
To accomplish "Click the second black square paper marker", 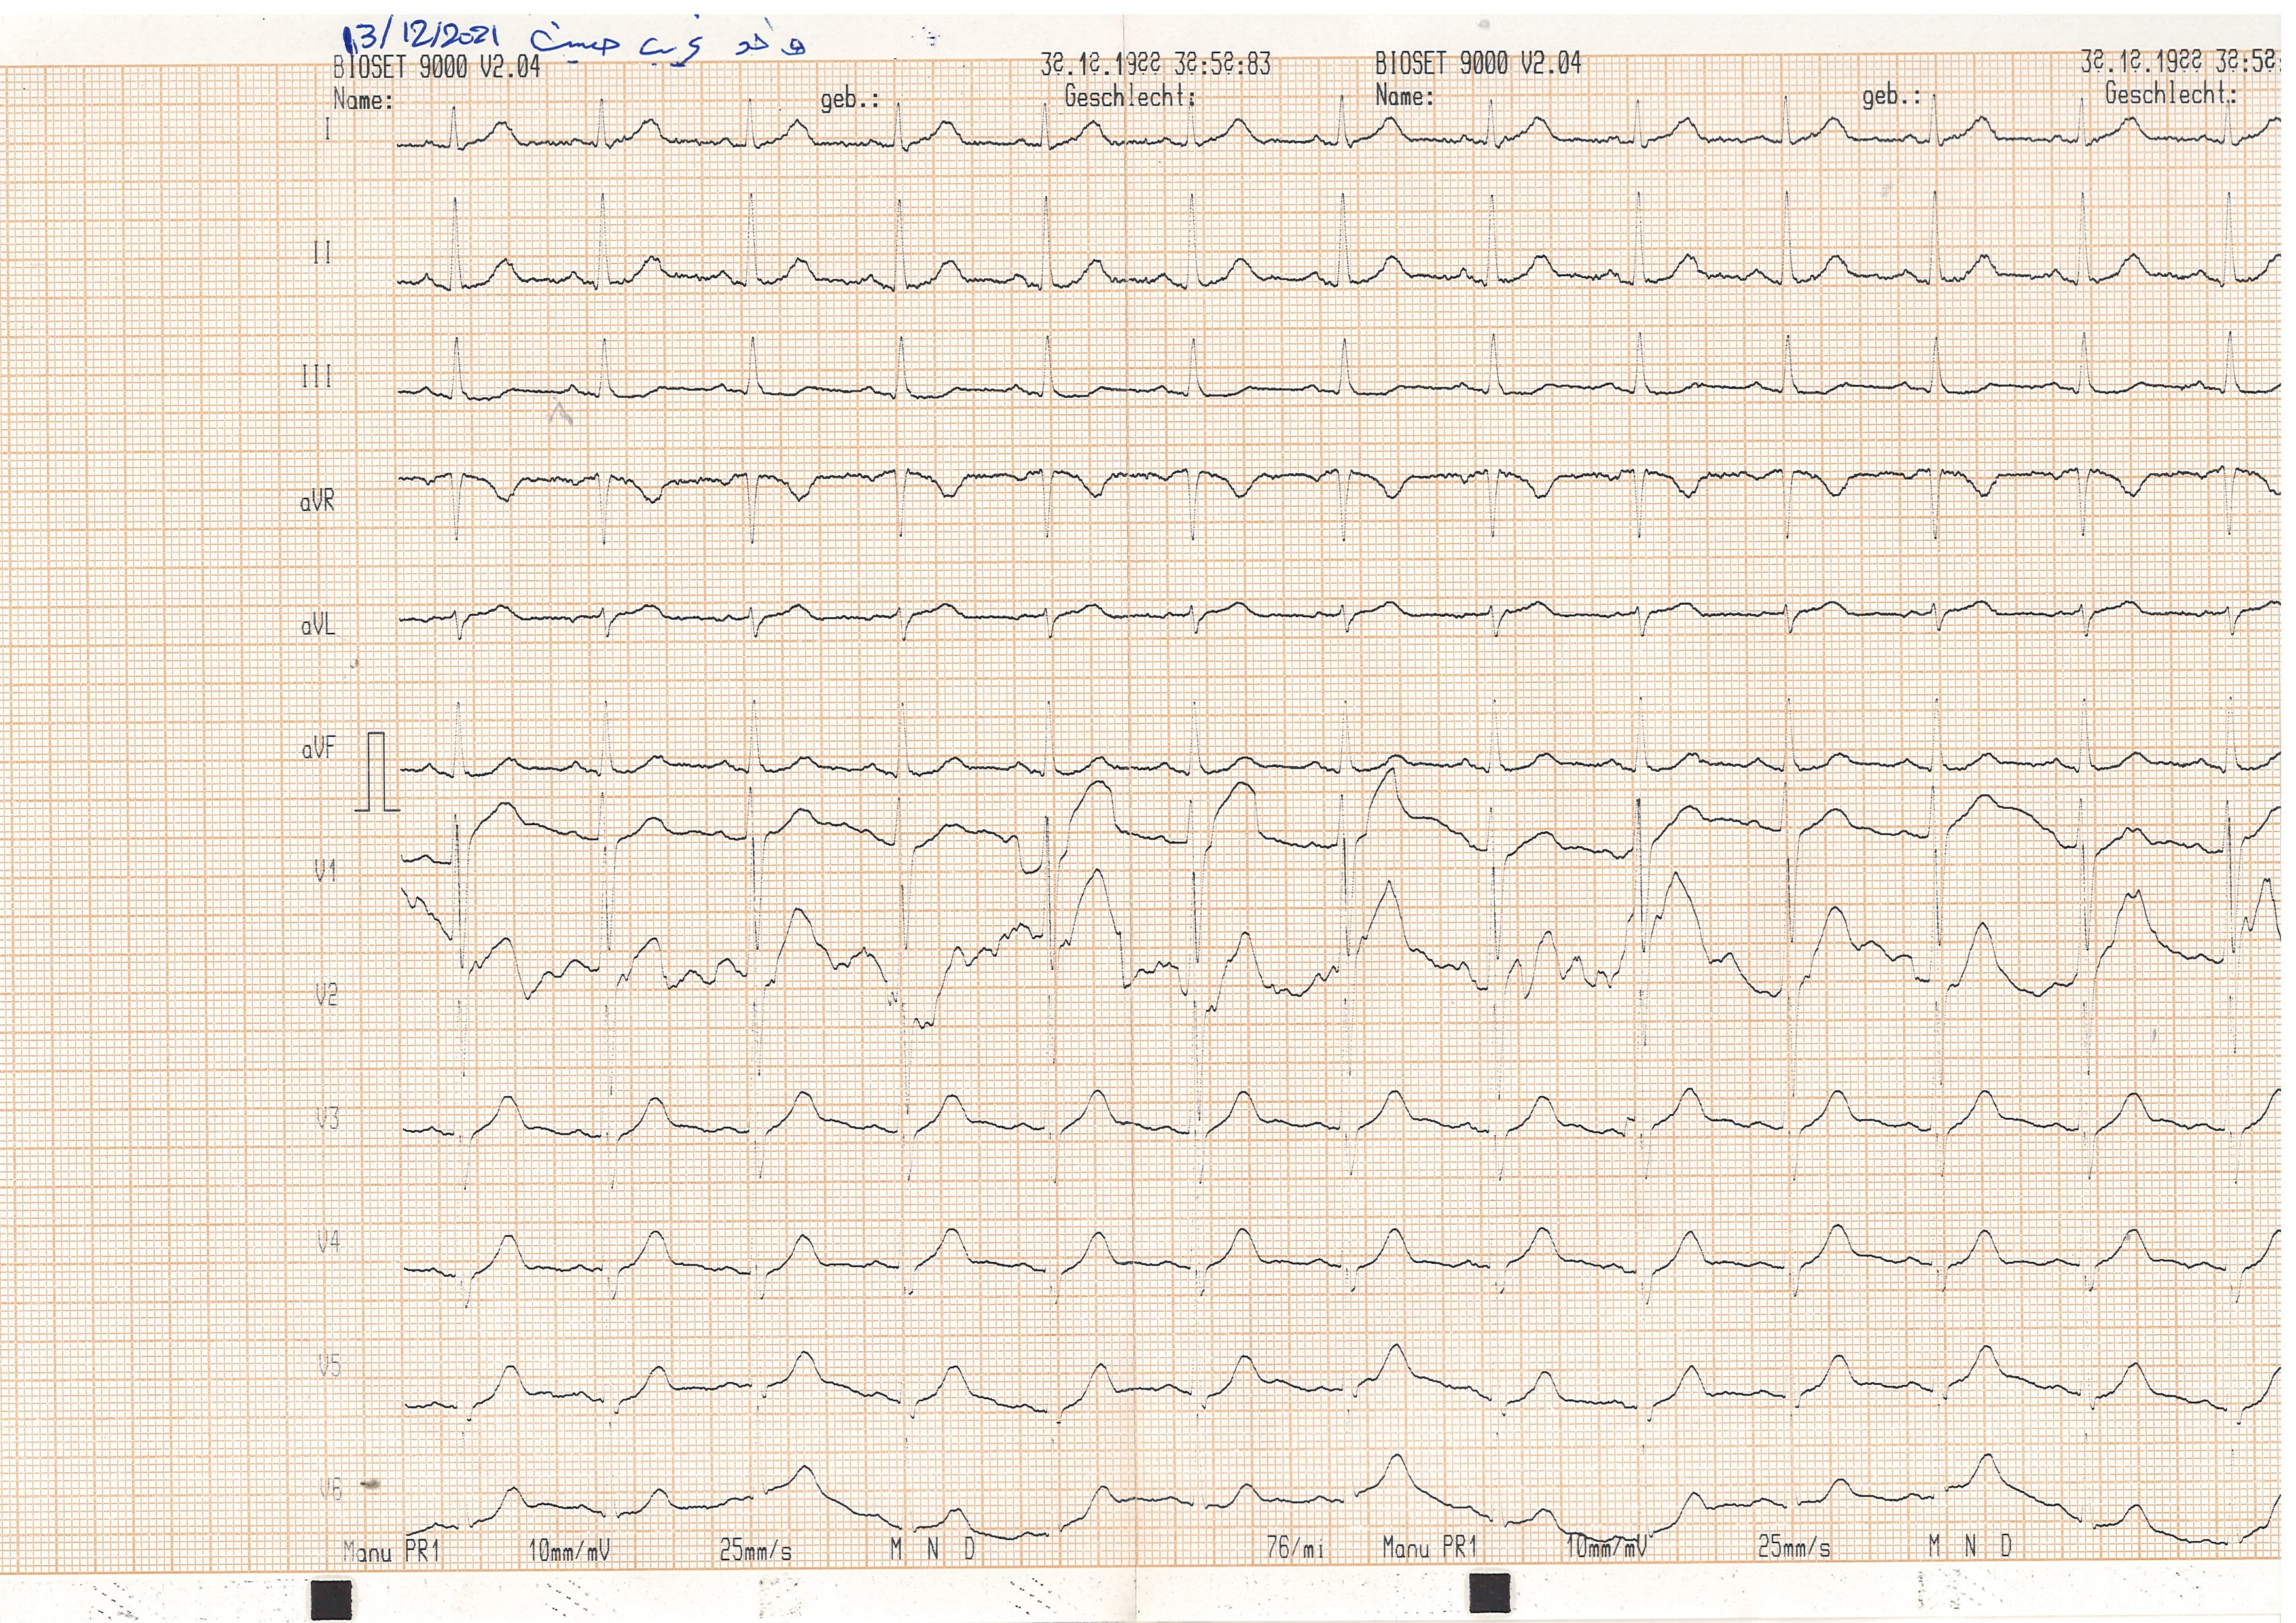I will pyautogui.click(x=1489, y=1593).
